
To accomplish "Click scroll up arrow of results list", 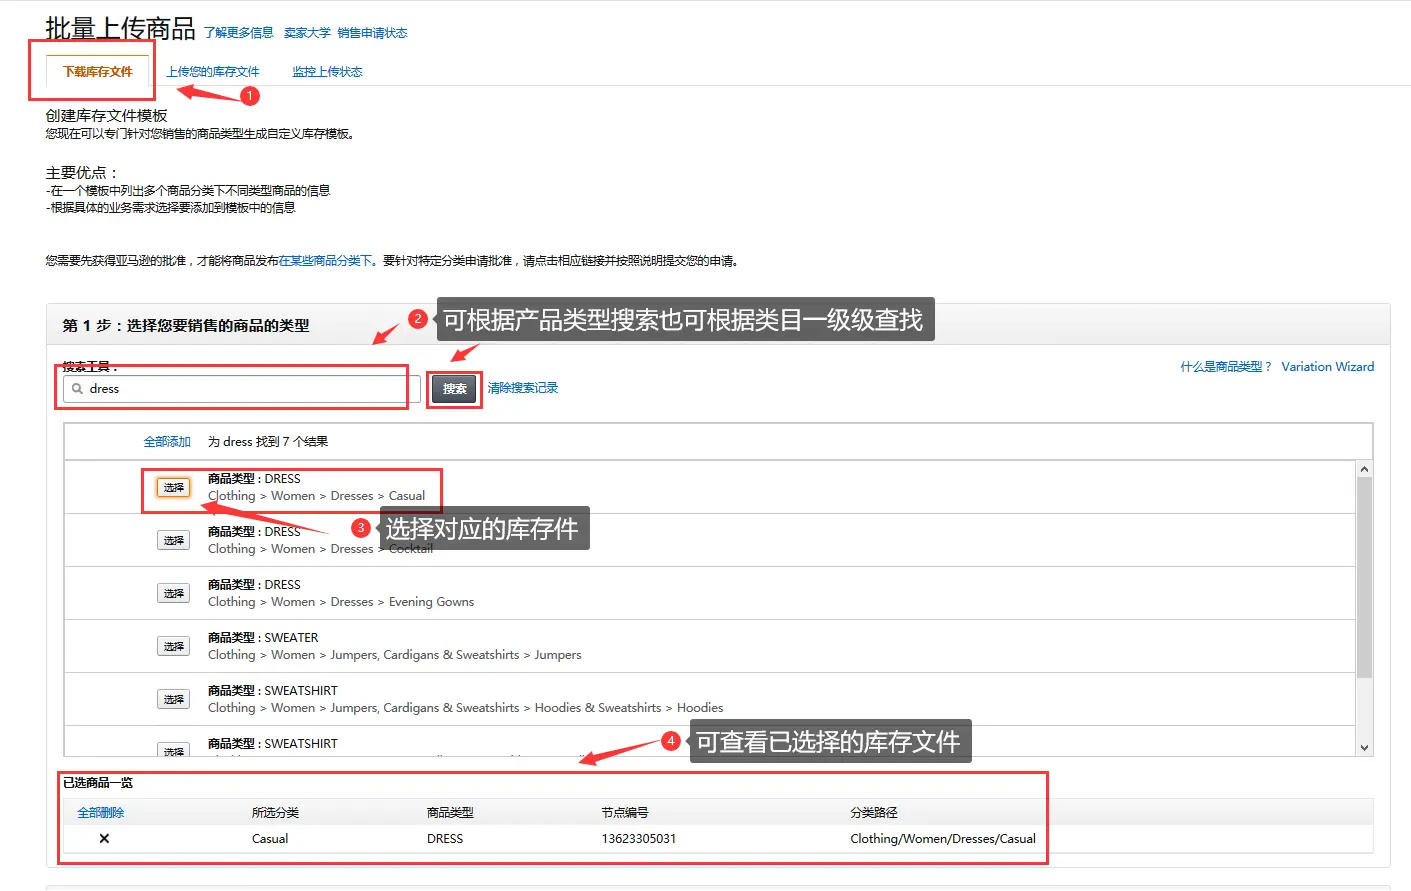I will point(1364,469).
